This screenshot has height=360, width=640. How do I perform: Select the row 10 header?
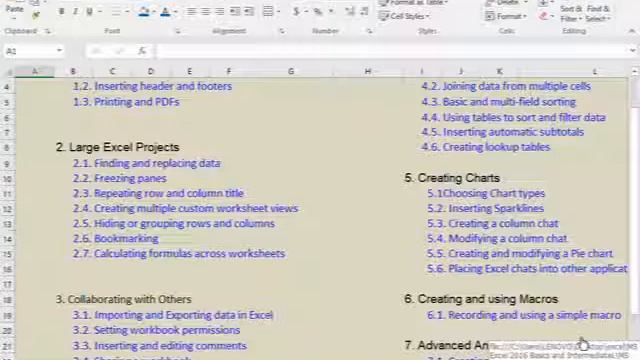pos(7,179)
